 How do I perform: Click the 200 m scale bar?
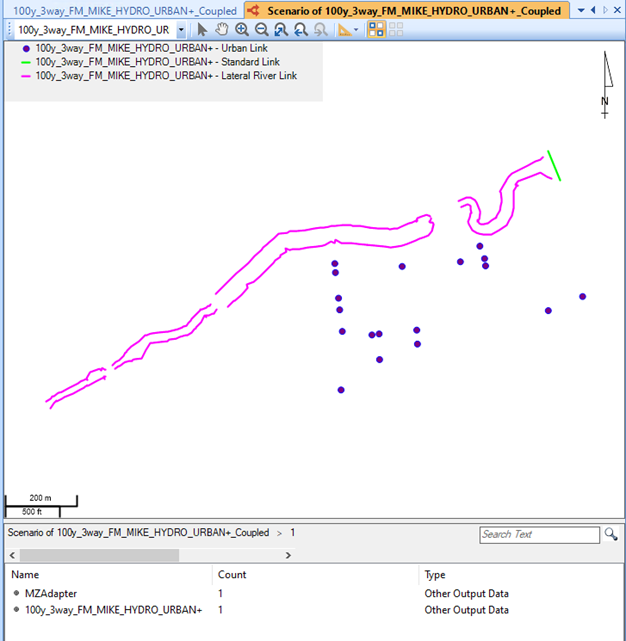pos(41,500)
